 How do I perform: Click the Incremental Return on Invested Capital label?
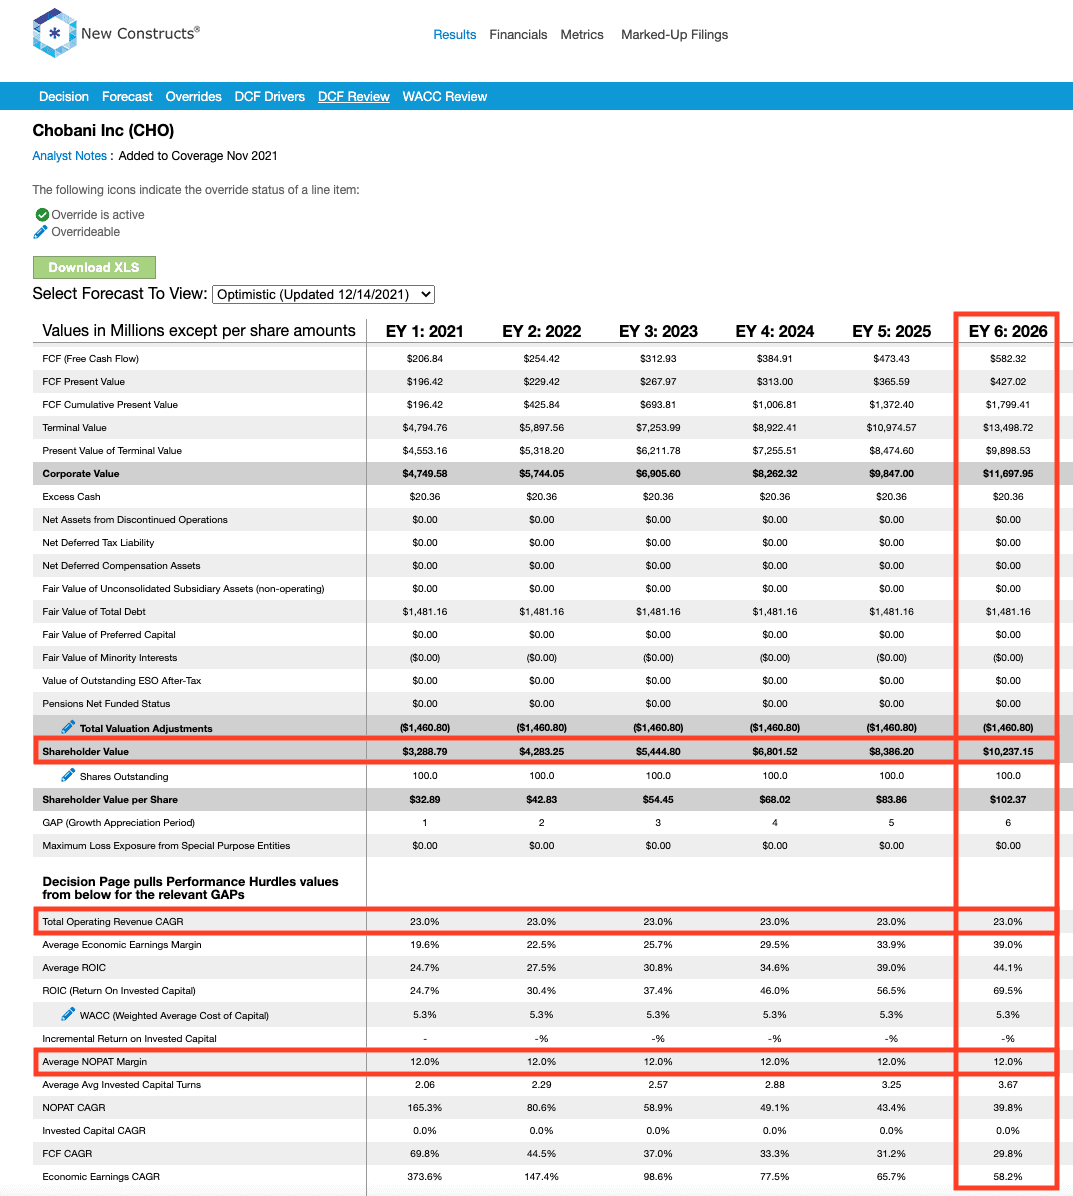130,1038
